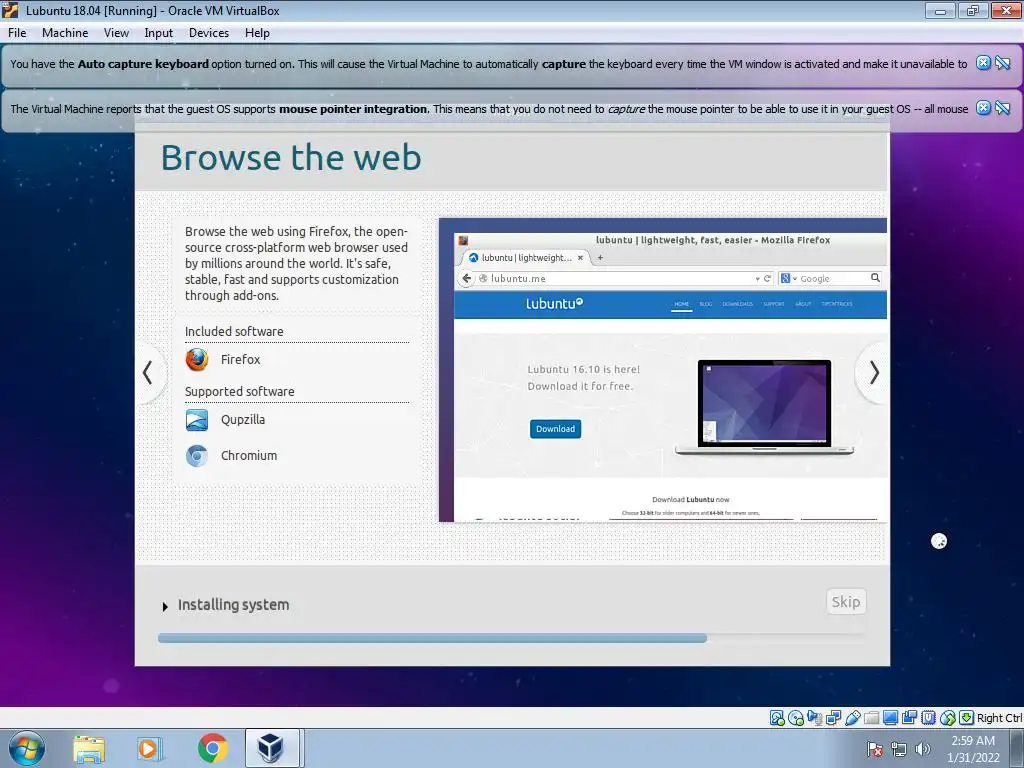Viewport: 1024px width, 768px height.
Task: Open the Devices menu
Action: pyautogui.click(x=208, y=33)
